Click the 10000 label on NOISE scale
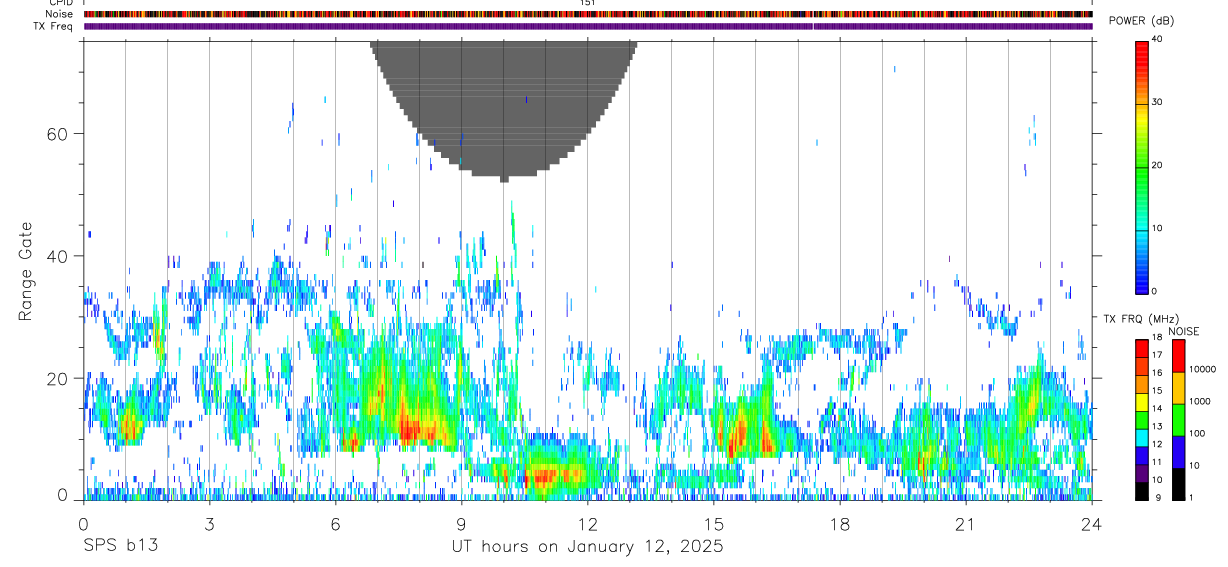Viewport: 1228px width, 567px height. coord(1201,369)
